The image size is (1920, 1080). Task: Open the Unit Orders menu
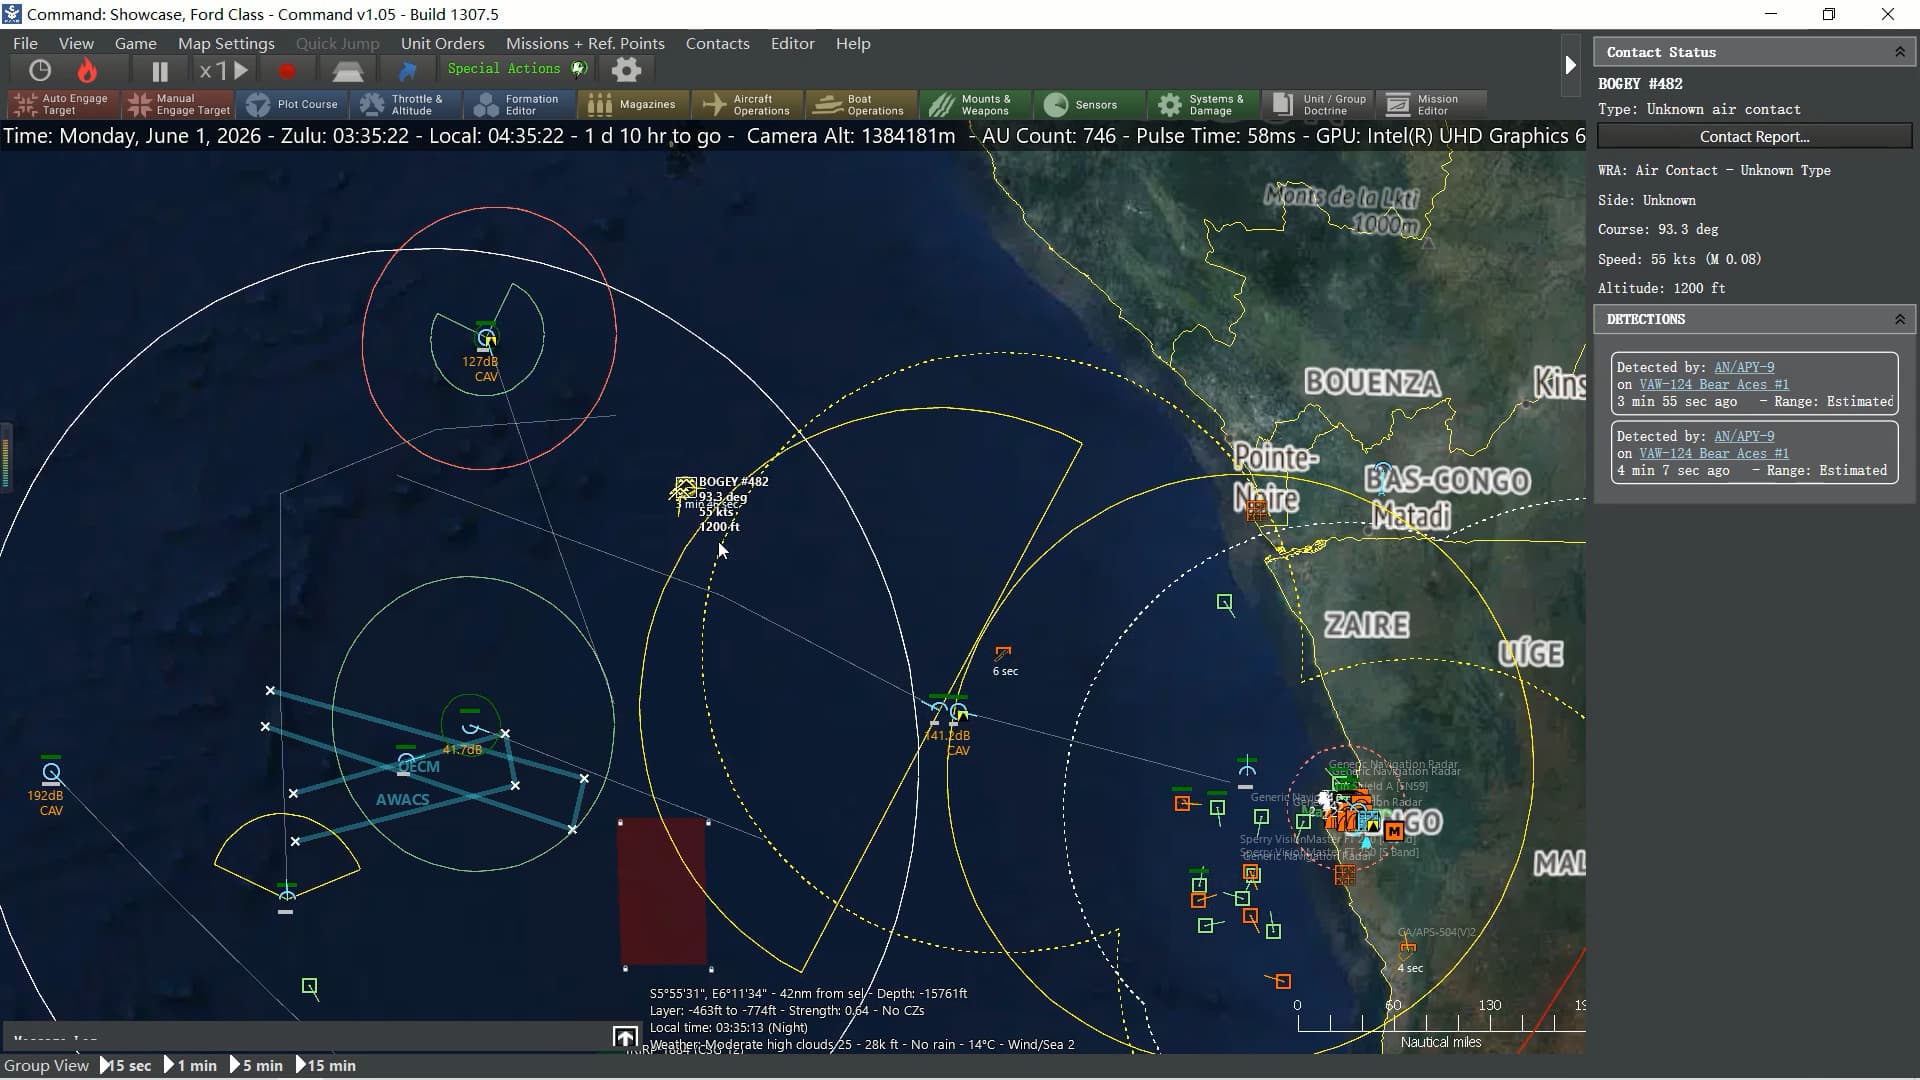(442, 43)
